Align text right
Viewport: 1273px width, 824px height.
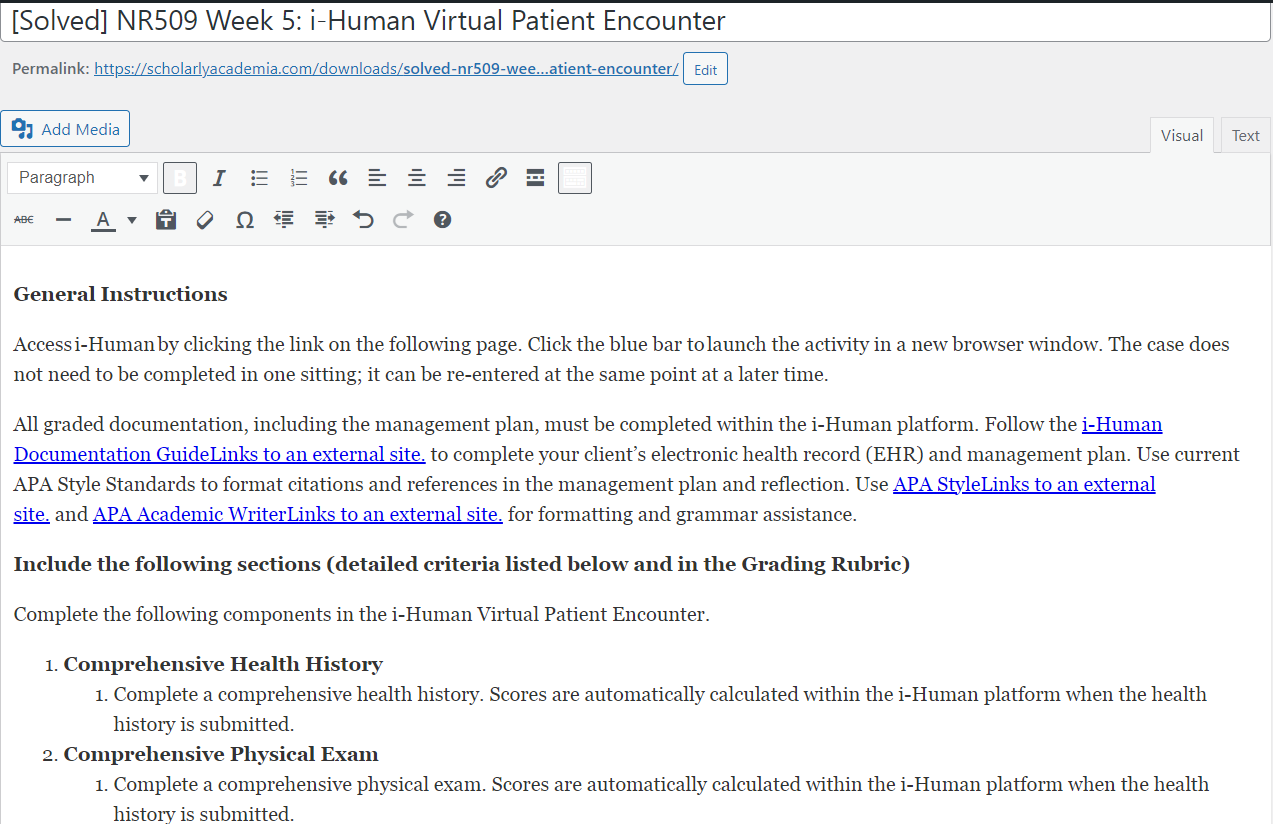456,178
